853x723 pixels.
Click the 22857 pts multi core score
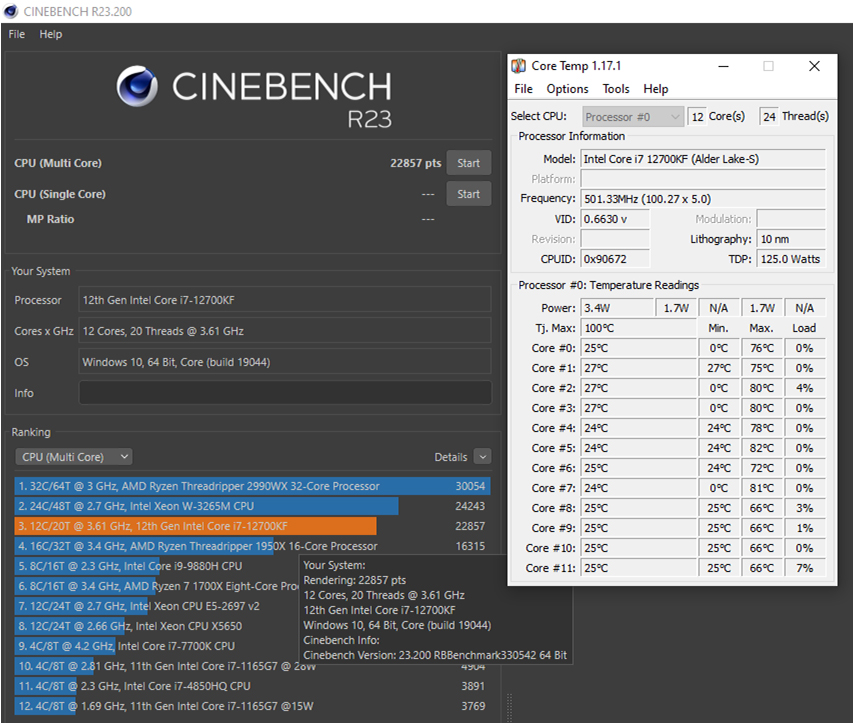(x=416, y=163)
